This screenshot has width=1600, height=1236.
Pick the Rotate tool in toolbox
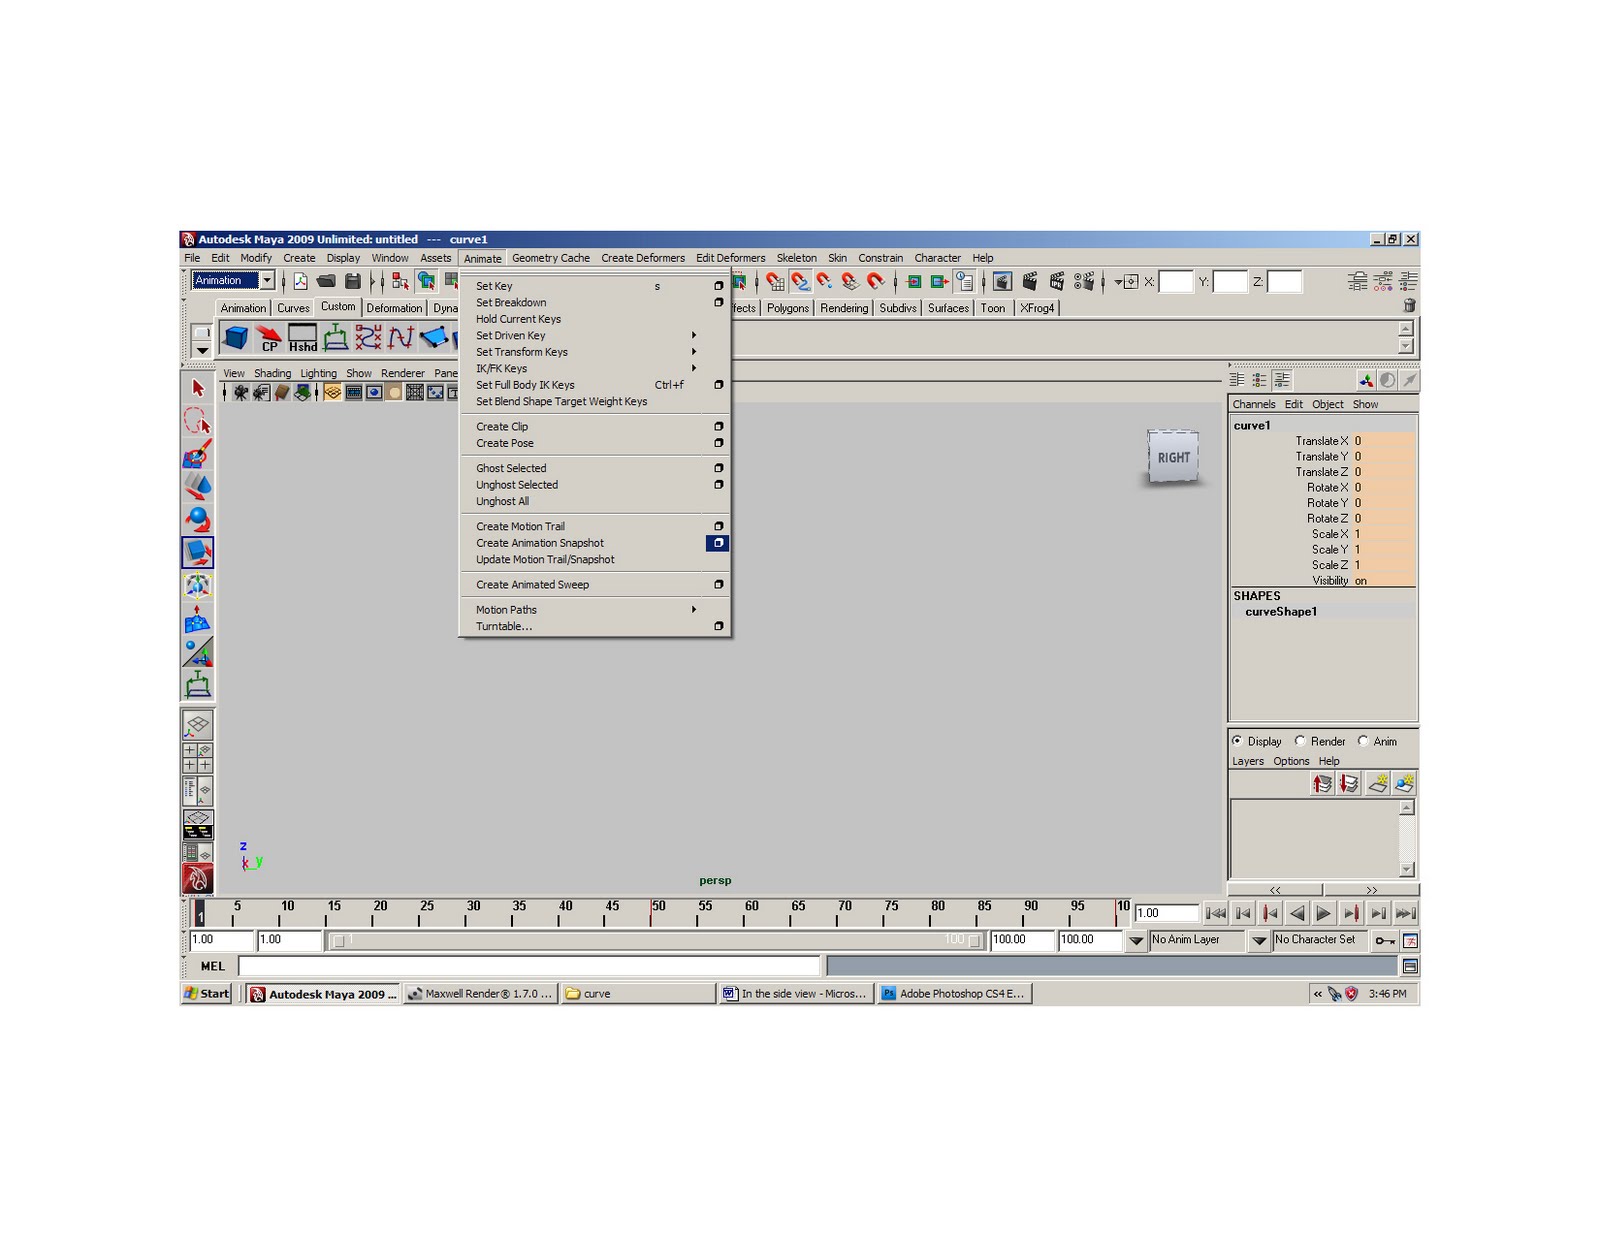[197, 520]
